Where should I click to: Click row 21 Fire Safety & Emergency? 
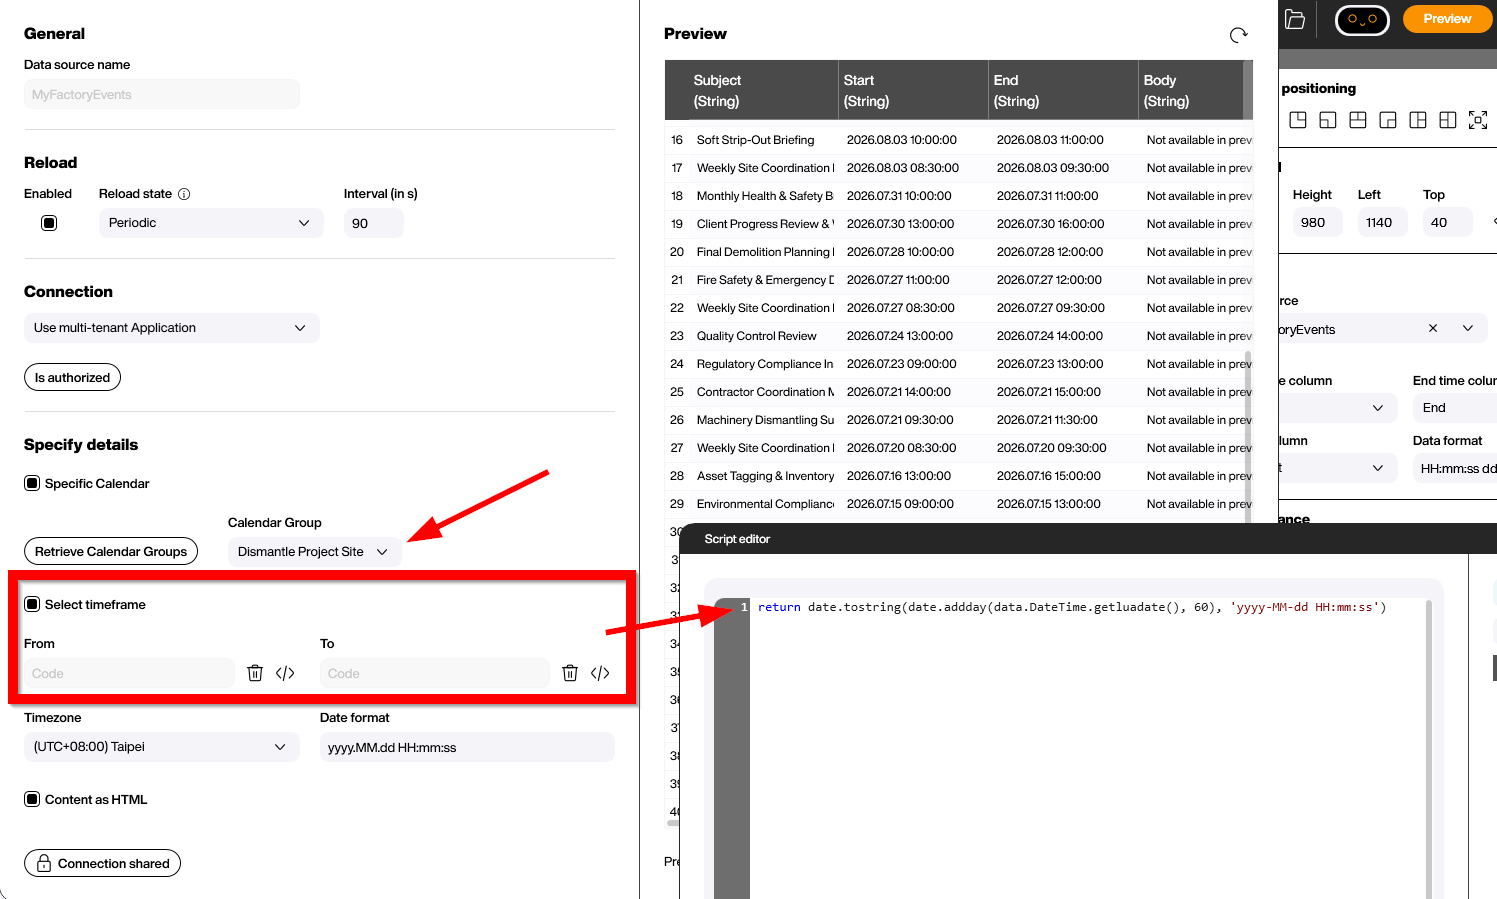tap(959, 280)
